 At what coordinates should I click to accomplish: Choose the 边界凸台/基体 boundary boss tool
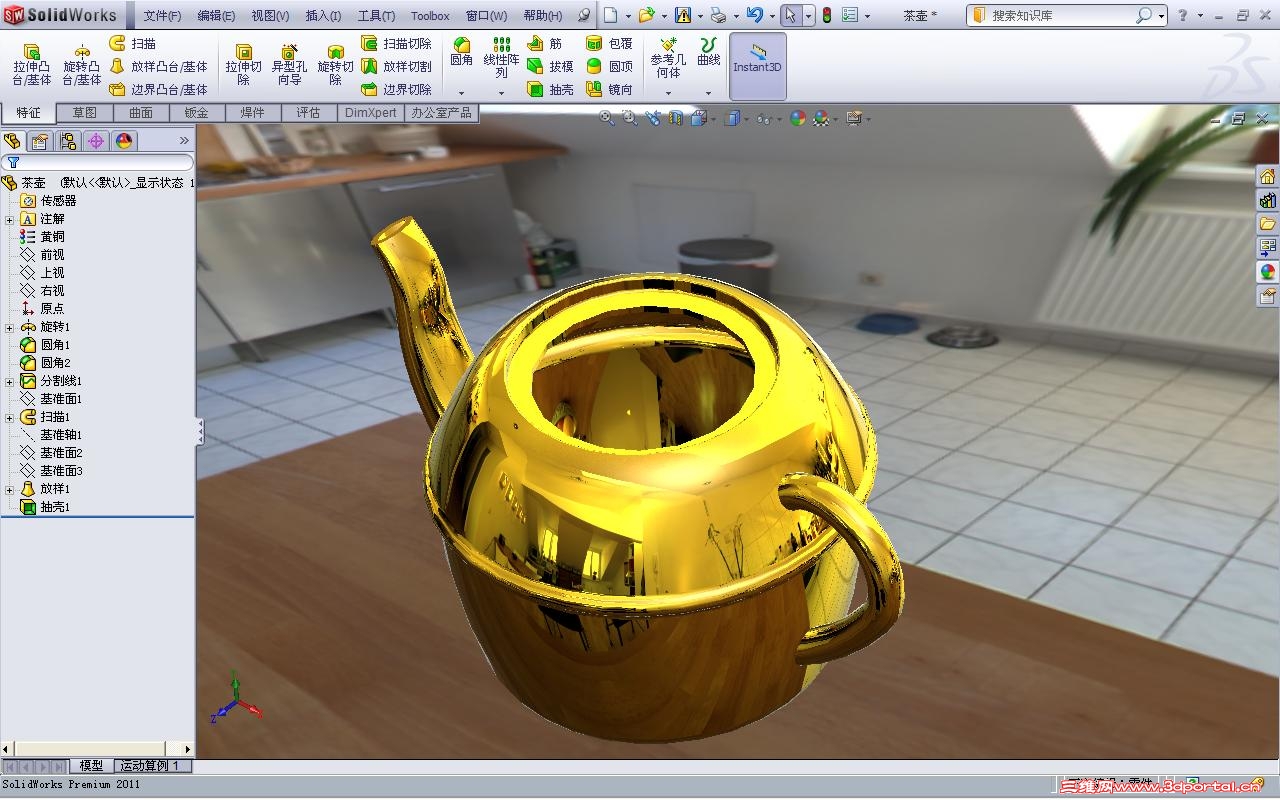[x=158, y=90]
